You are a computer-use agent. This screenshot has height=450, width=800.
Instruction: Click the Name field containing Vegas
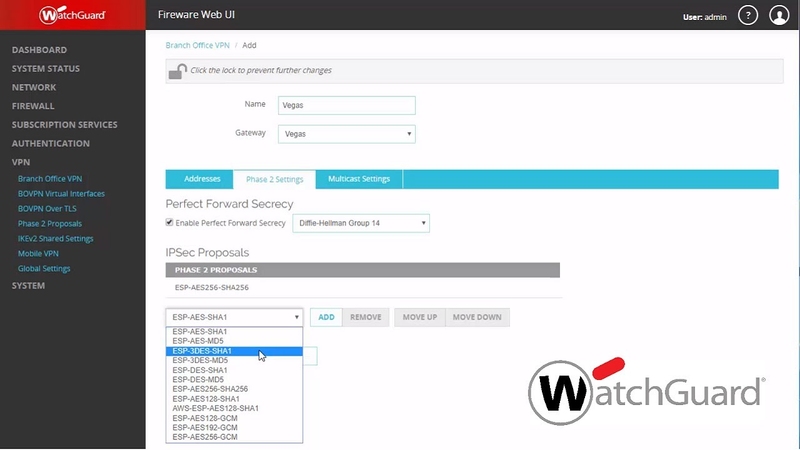pos(346,105)
